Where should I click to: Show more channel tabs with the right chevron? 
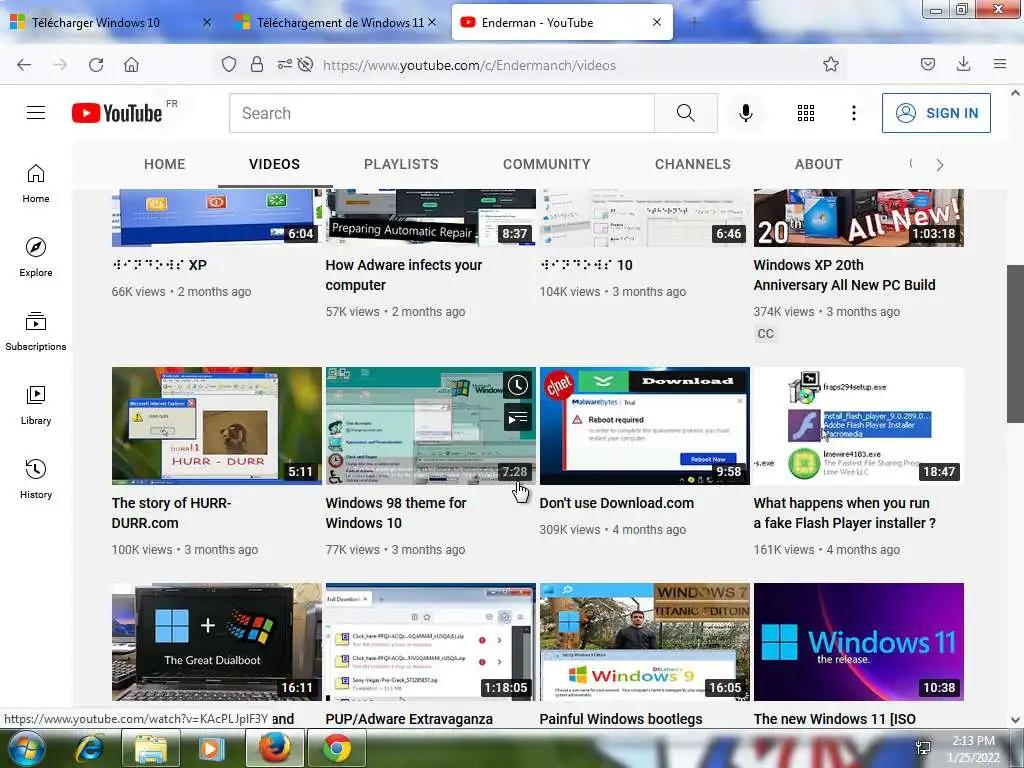(x=940, y=165)
